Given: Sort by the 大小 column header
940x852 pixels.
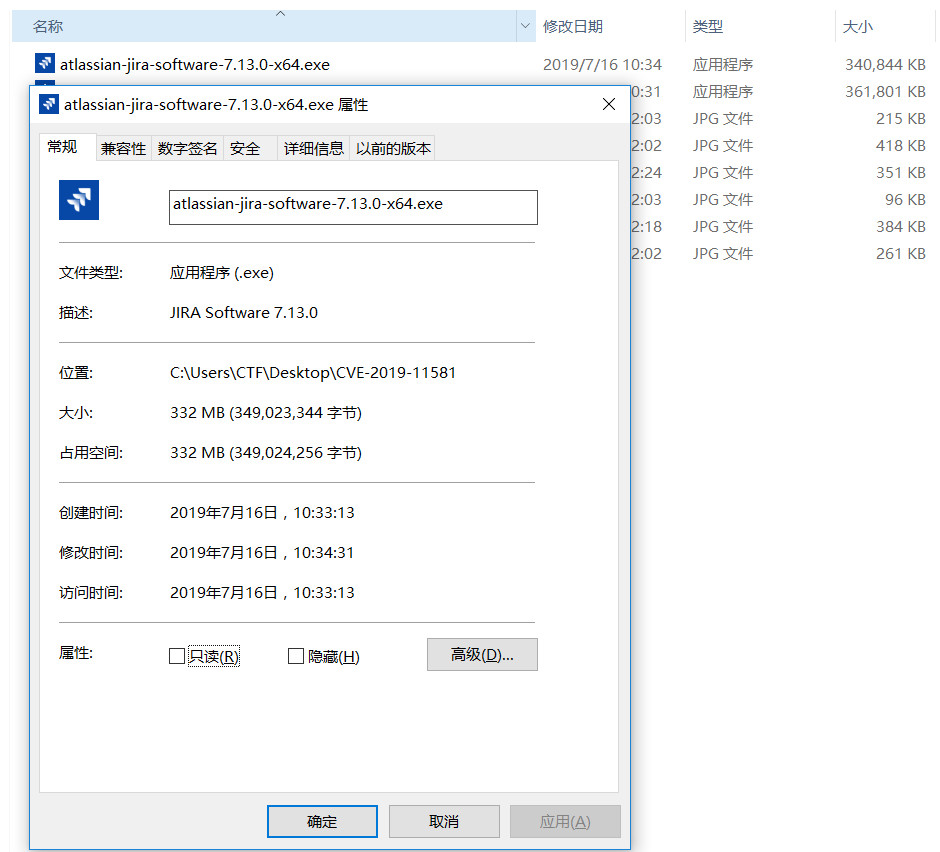Looking at the screenshot, I should coord(885,26).
